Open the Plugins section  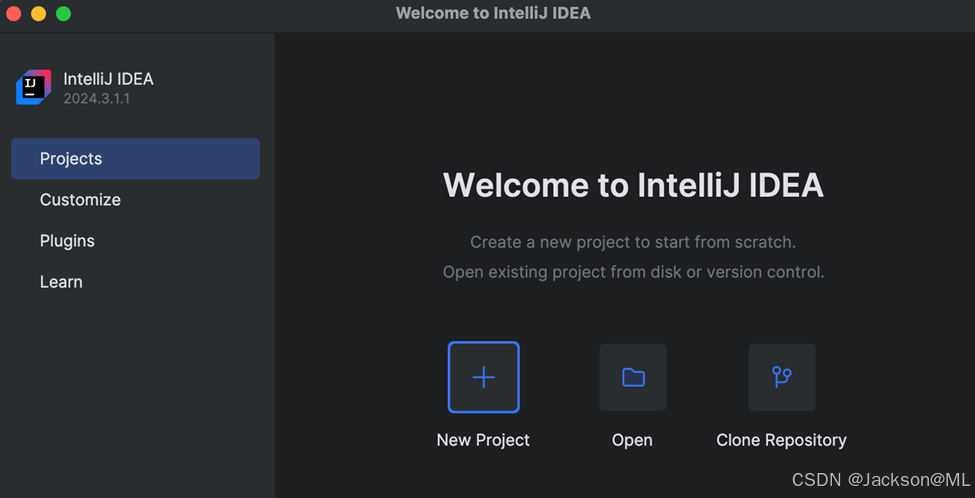pos(67,241)
